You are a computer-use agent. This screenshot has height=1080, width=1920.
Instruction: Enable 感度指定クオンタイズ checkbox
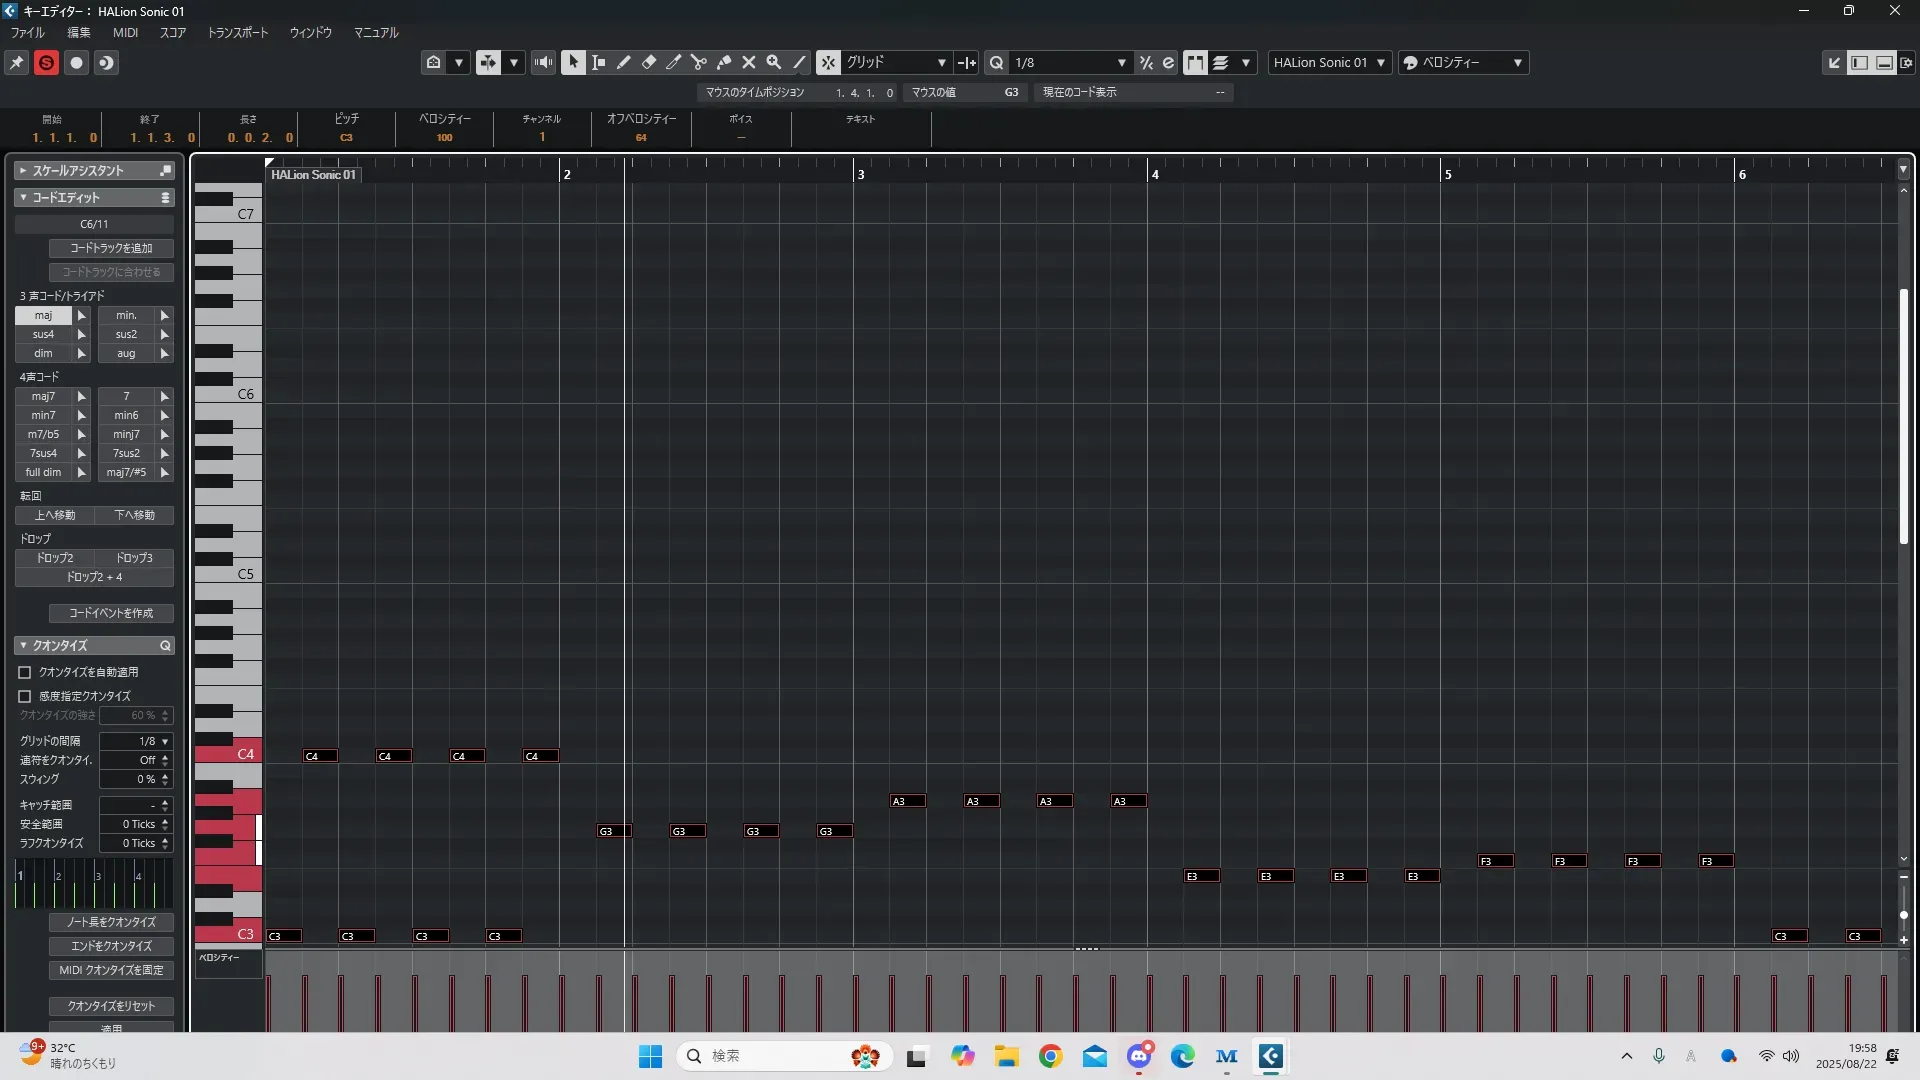[x=25, y=696]
